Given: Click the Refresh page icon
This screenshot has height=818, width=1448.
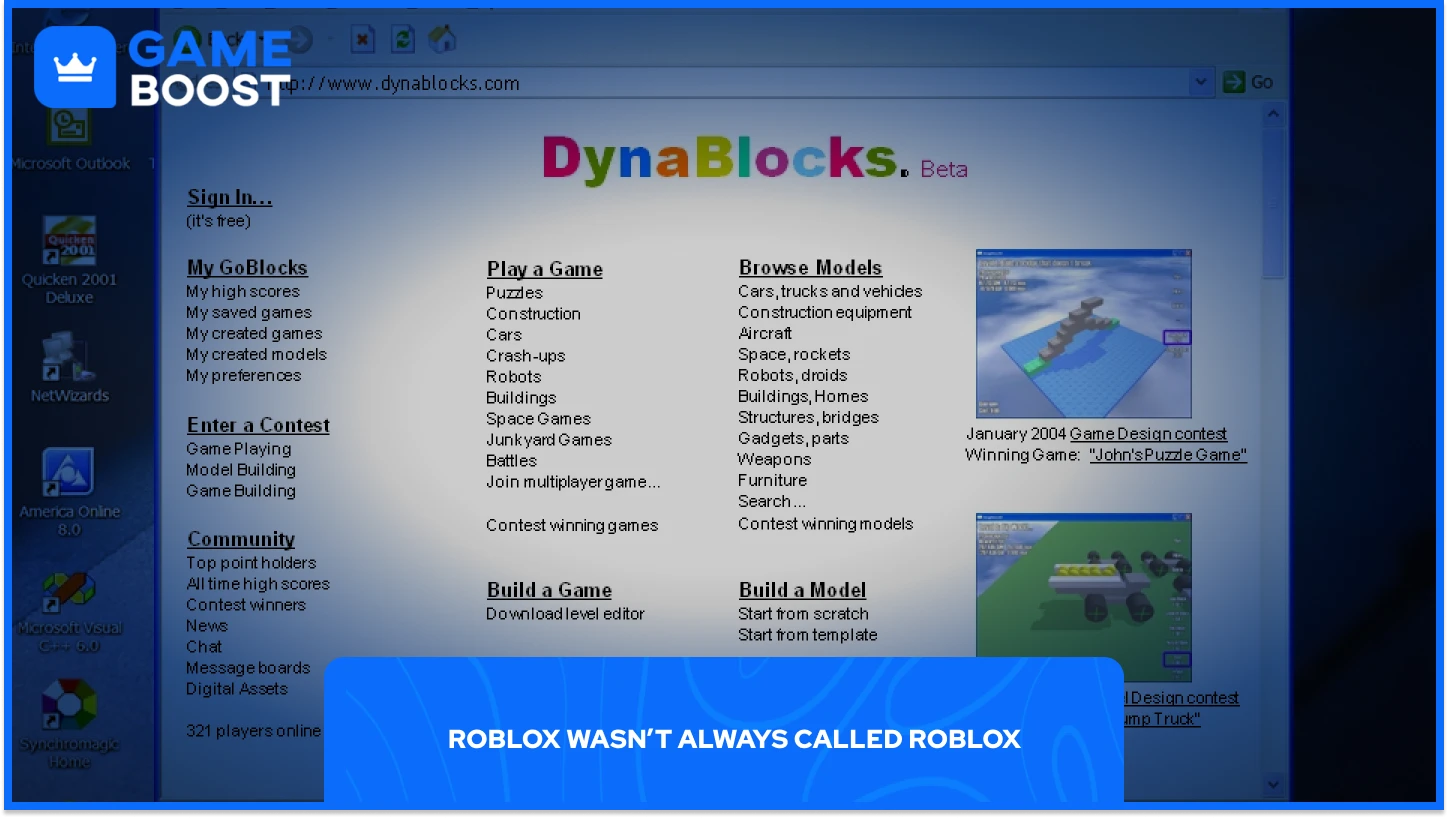Looking at the screenshot, I should pos(402,39).
